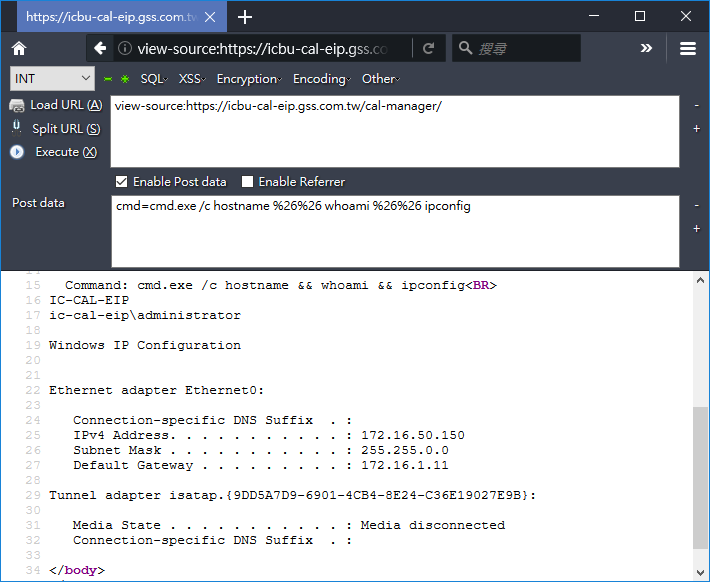The image size is (710, 582).
Task: Click the source view scrollbar thumb
Action: (700, 478)
